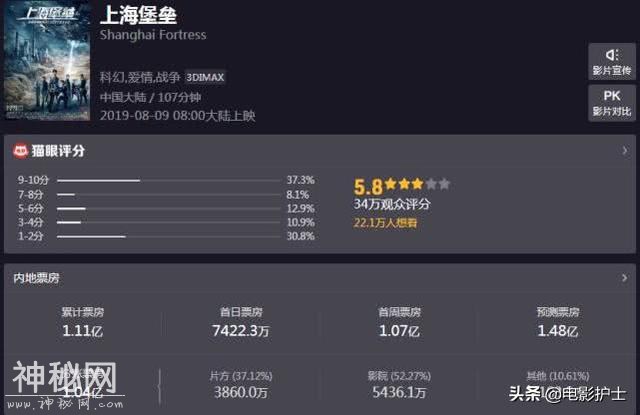Click the 22.1万人想看 link
The width and height of the screenshot is (640, 415).
click(385, 223)
